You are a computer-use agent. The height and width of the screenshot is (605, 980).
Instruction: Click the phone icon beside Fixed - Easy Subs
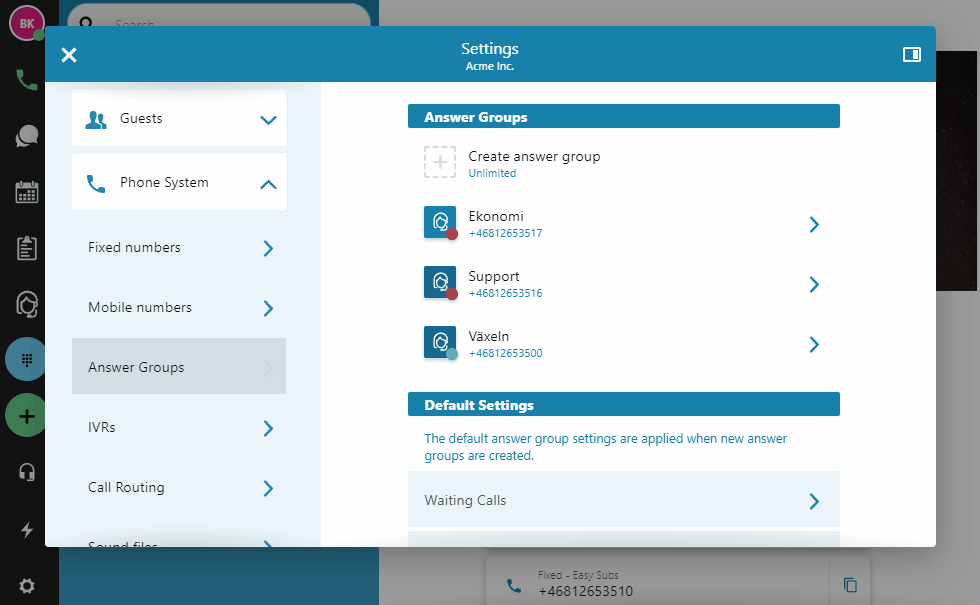(x=514, y=586)
